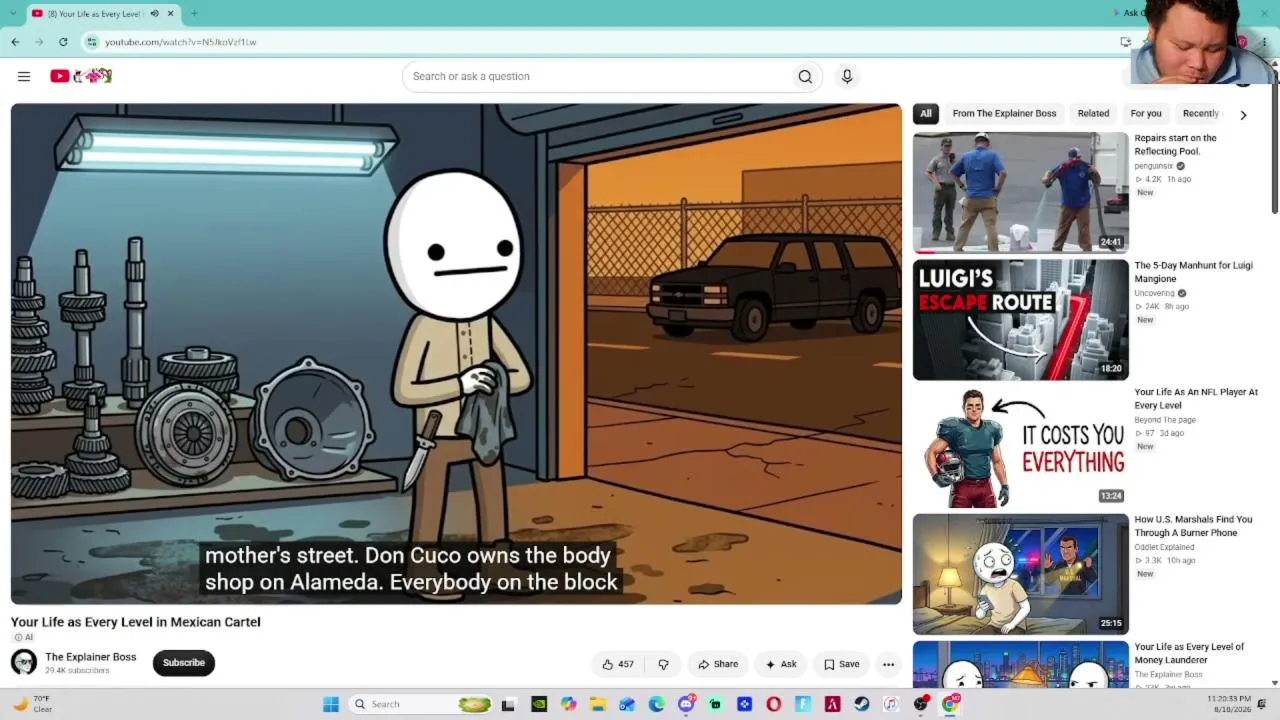Open Discord from taskbar
1280x720 pixels.
point(686,704)
